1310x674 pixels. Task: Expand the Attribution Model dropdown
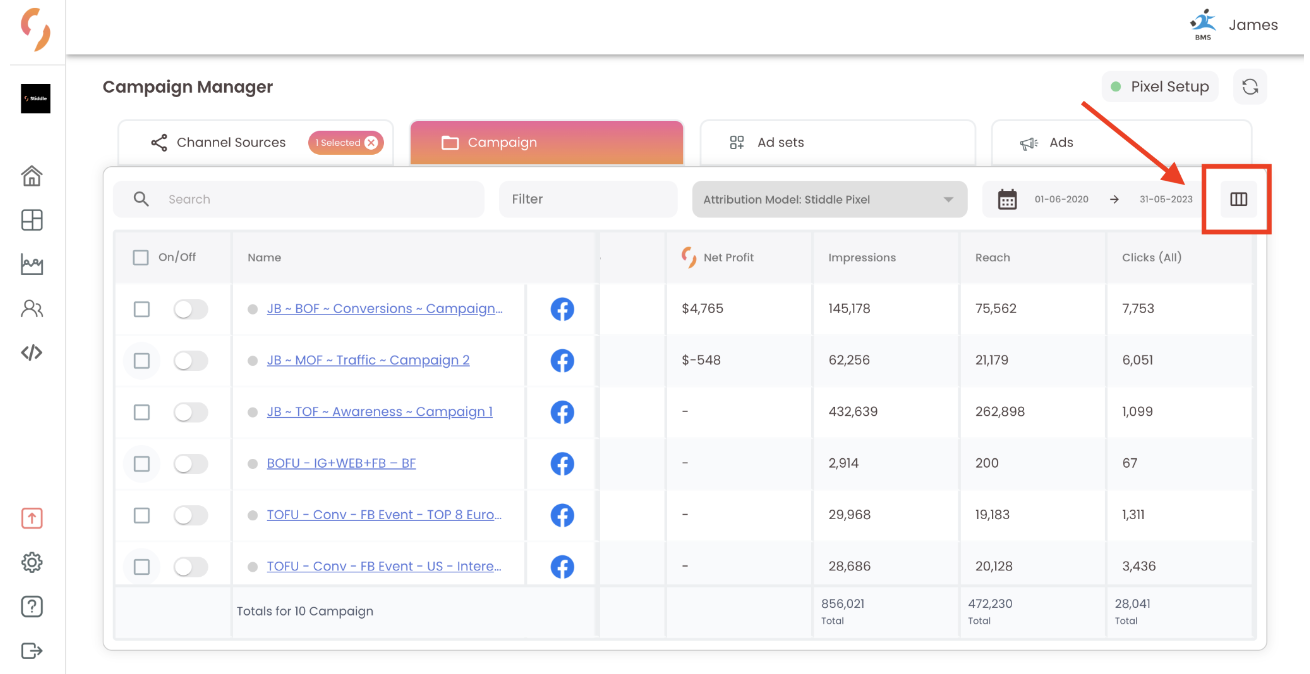click(x=830, y=199)
